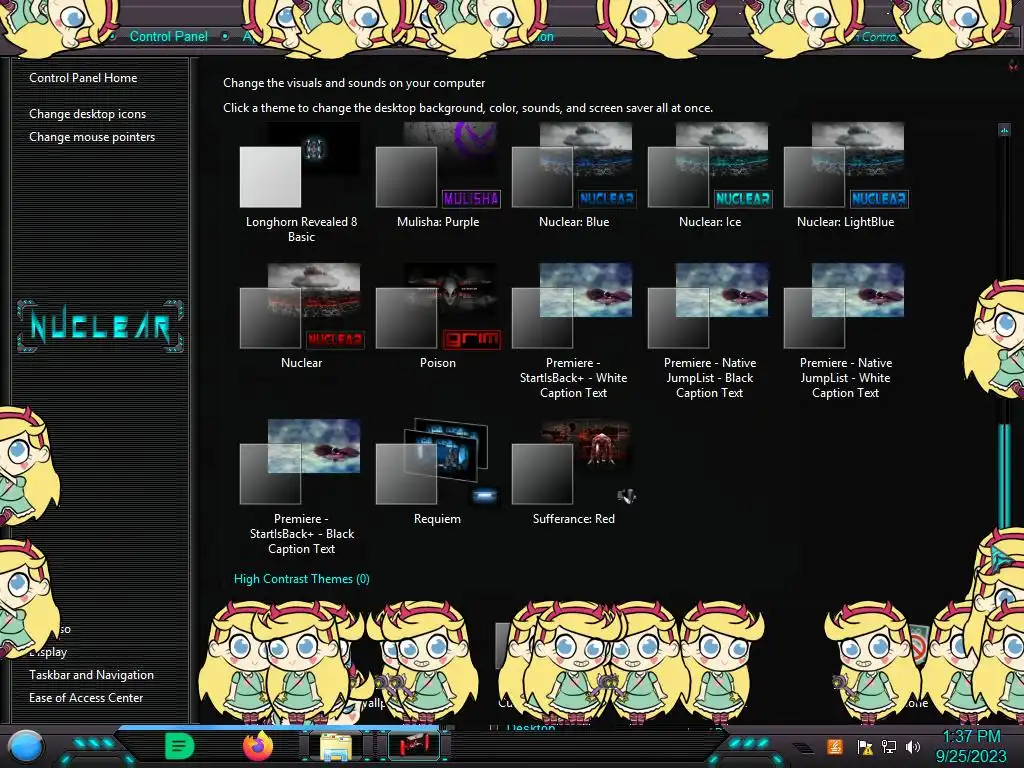Open the Java update tray icon

coord(835,746)
